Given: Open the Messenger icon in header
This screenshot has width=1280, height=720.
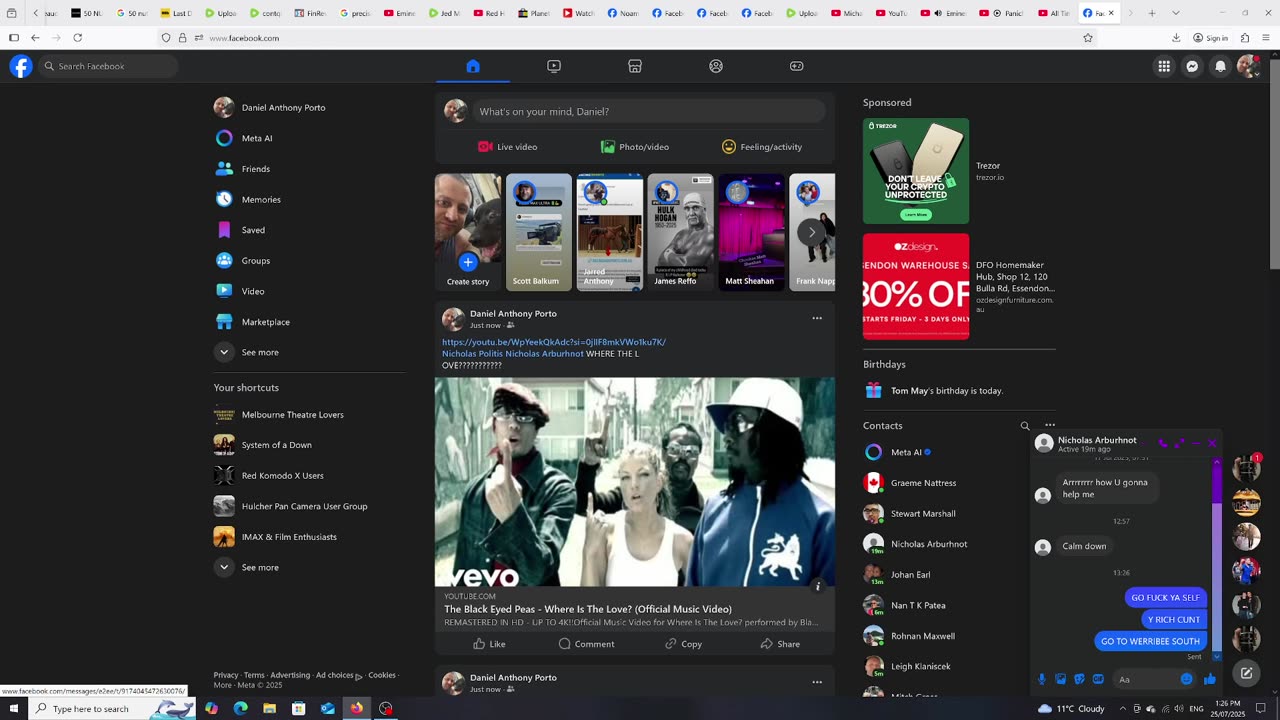Looking at the screenshot, I should [1192, 66].
